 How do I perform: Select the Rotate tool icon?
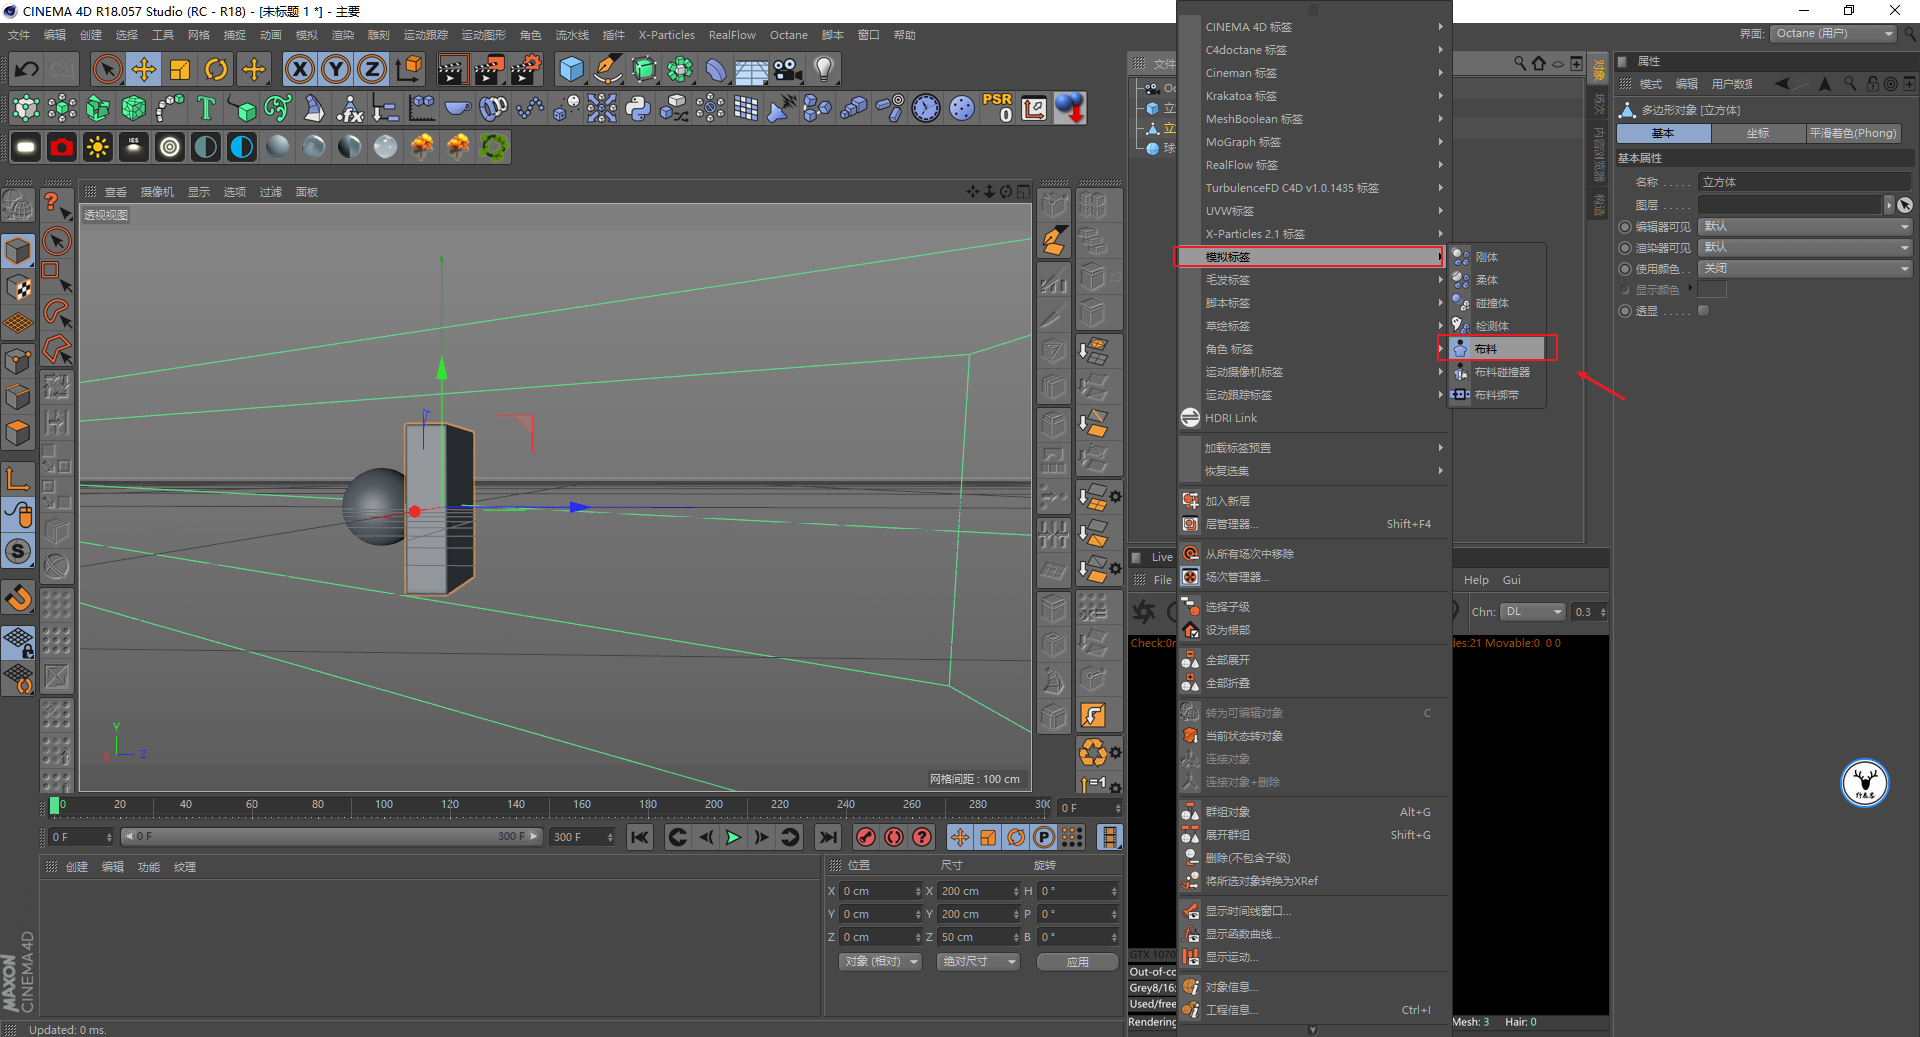point(216,69)
